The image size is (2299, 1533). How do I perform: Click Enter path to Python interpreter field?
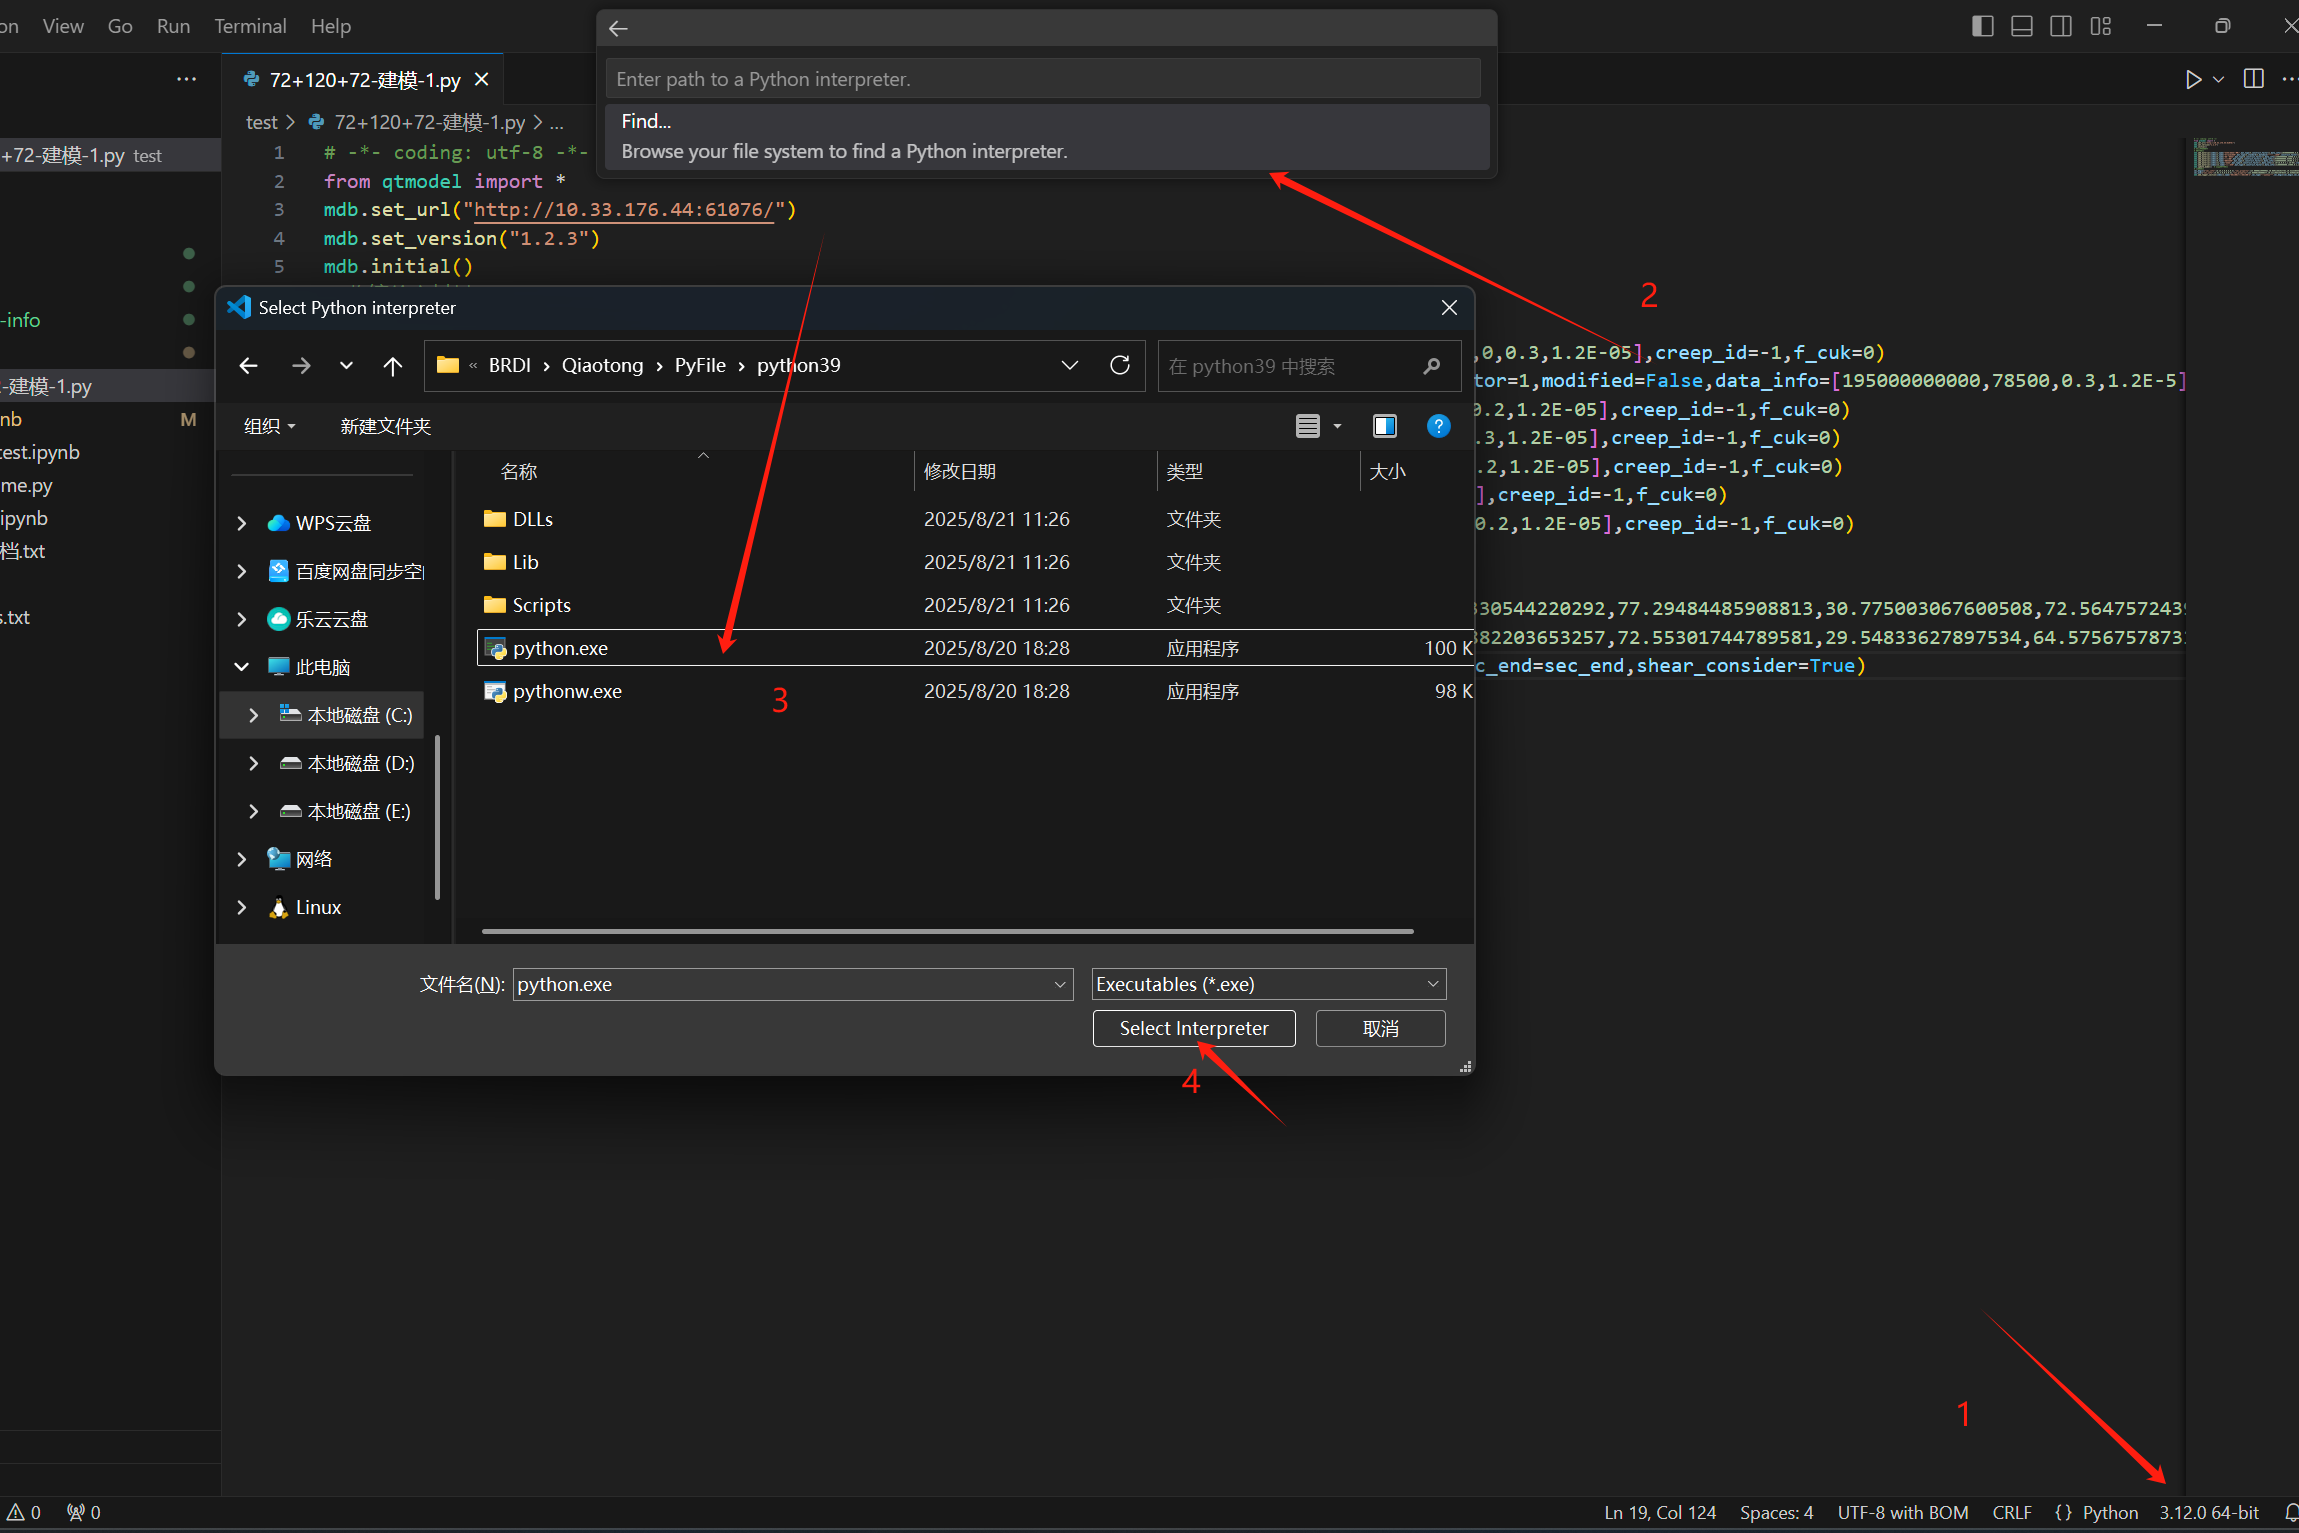[1042, 79]
